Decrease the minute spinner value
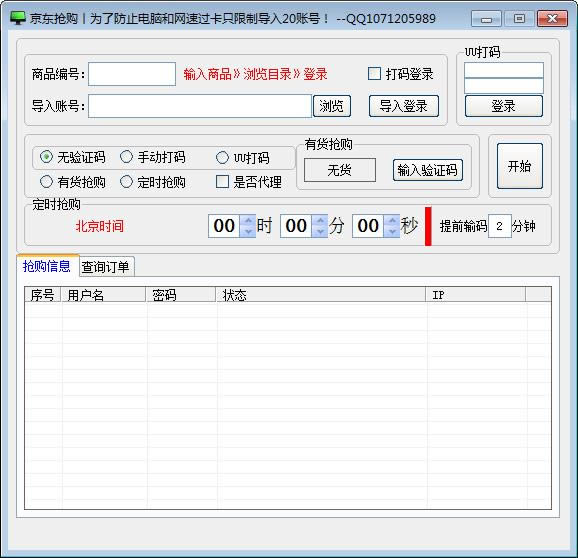This screenshot has width=578, height=558. (x=320, y=231)
